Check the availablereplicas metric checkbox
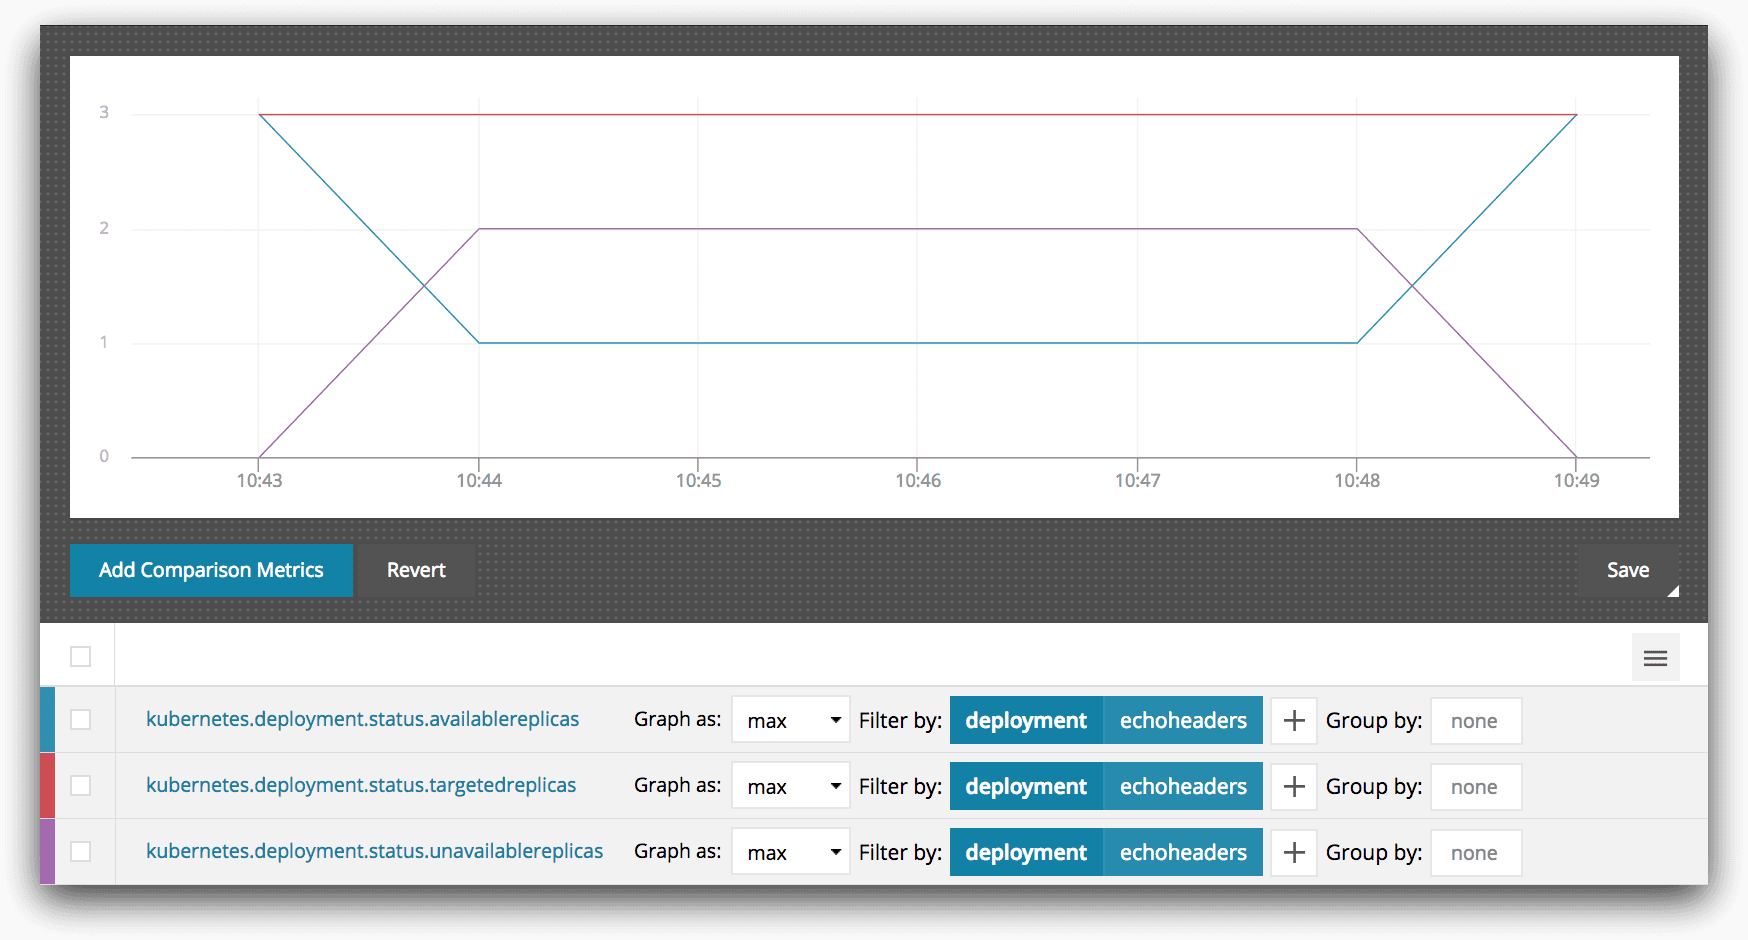Viewport: 1748px width, 940px height. (81, 720)
